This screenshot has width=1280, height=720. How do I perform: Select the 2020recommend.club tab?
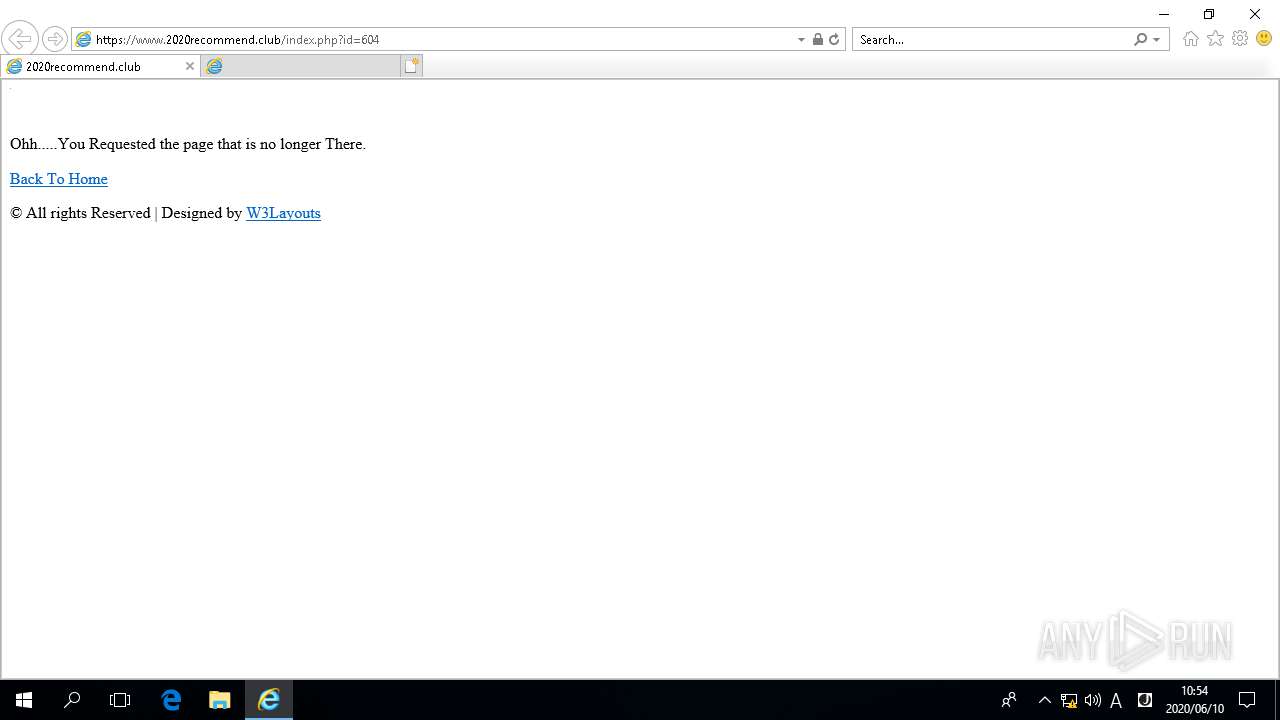100,67
